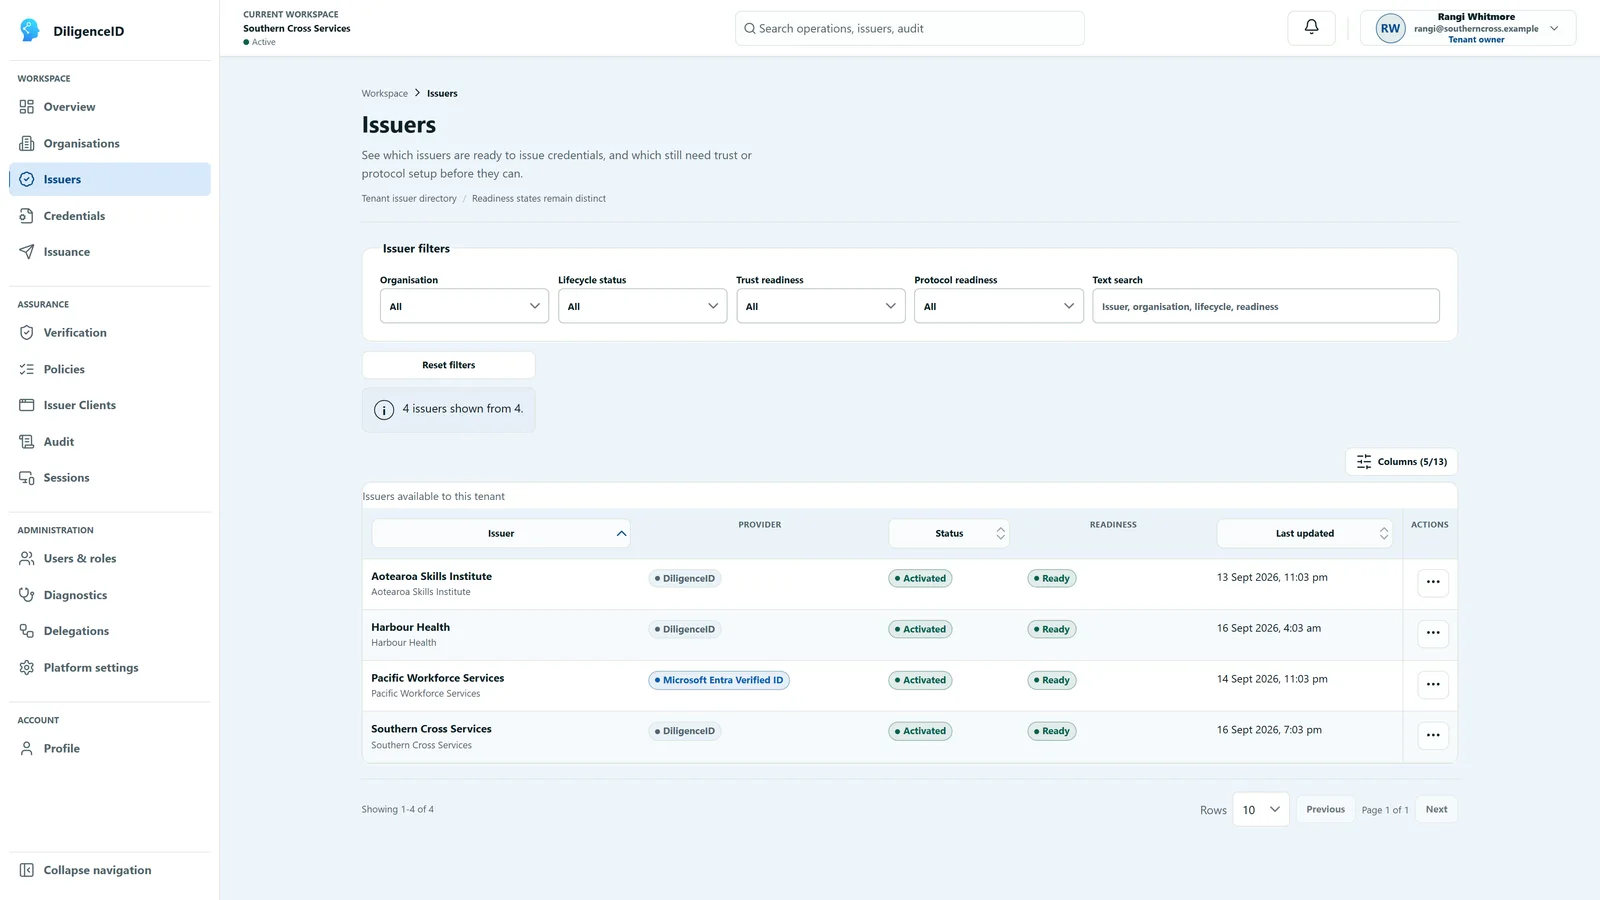Click the Users & roles people icon

(x=27, y=558)
